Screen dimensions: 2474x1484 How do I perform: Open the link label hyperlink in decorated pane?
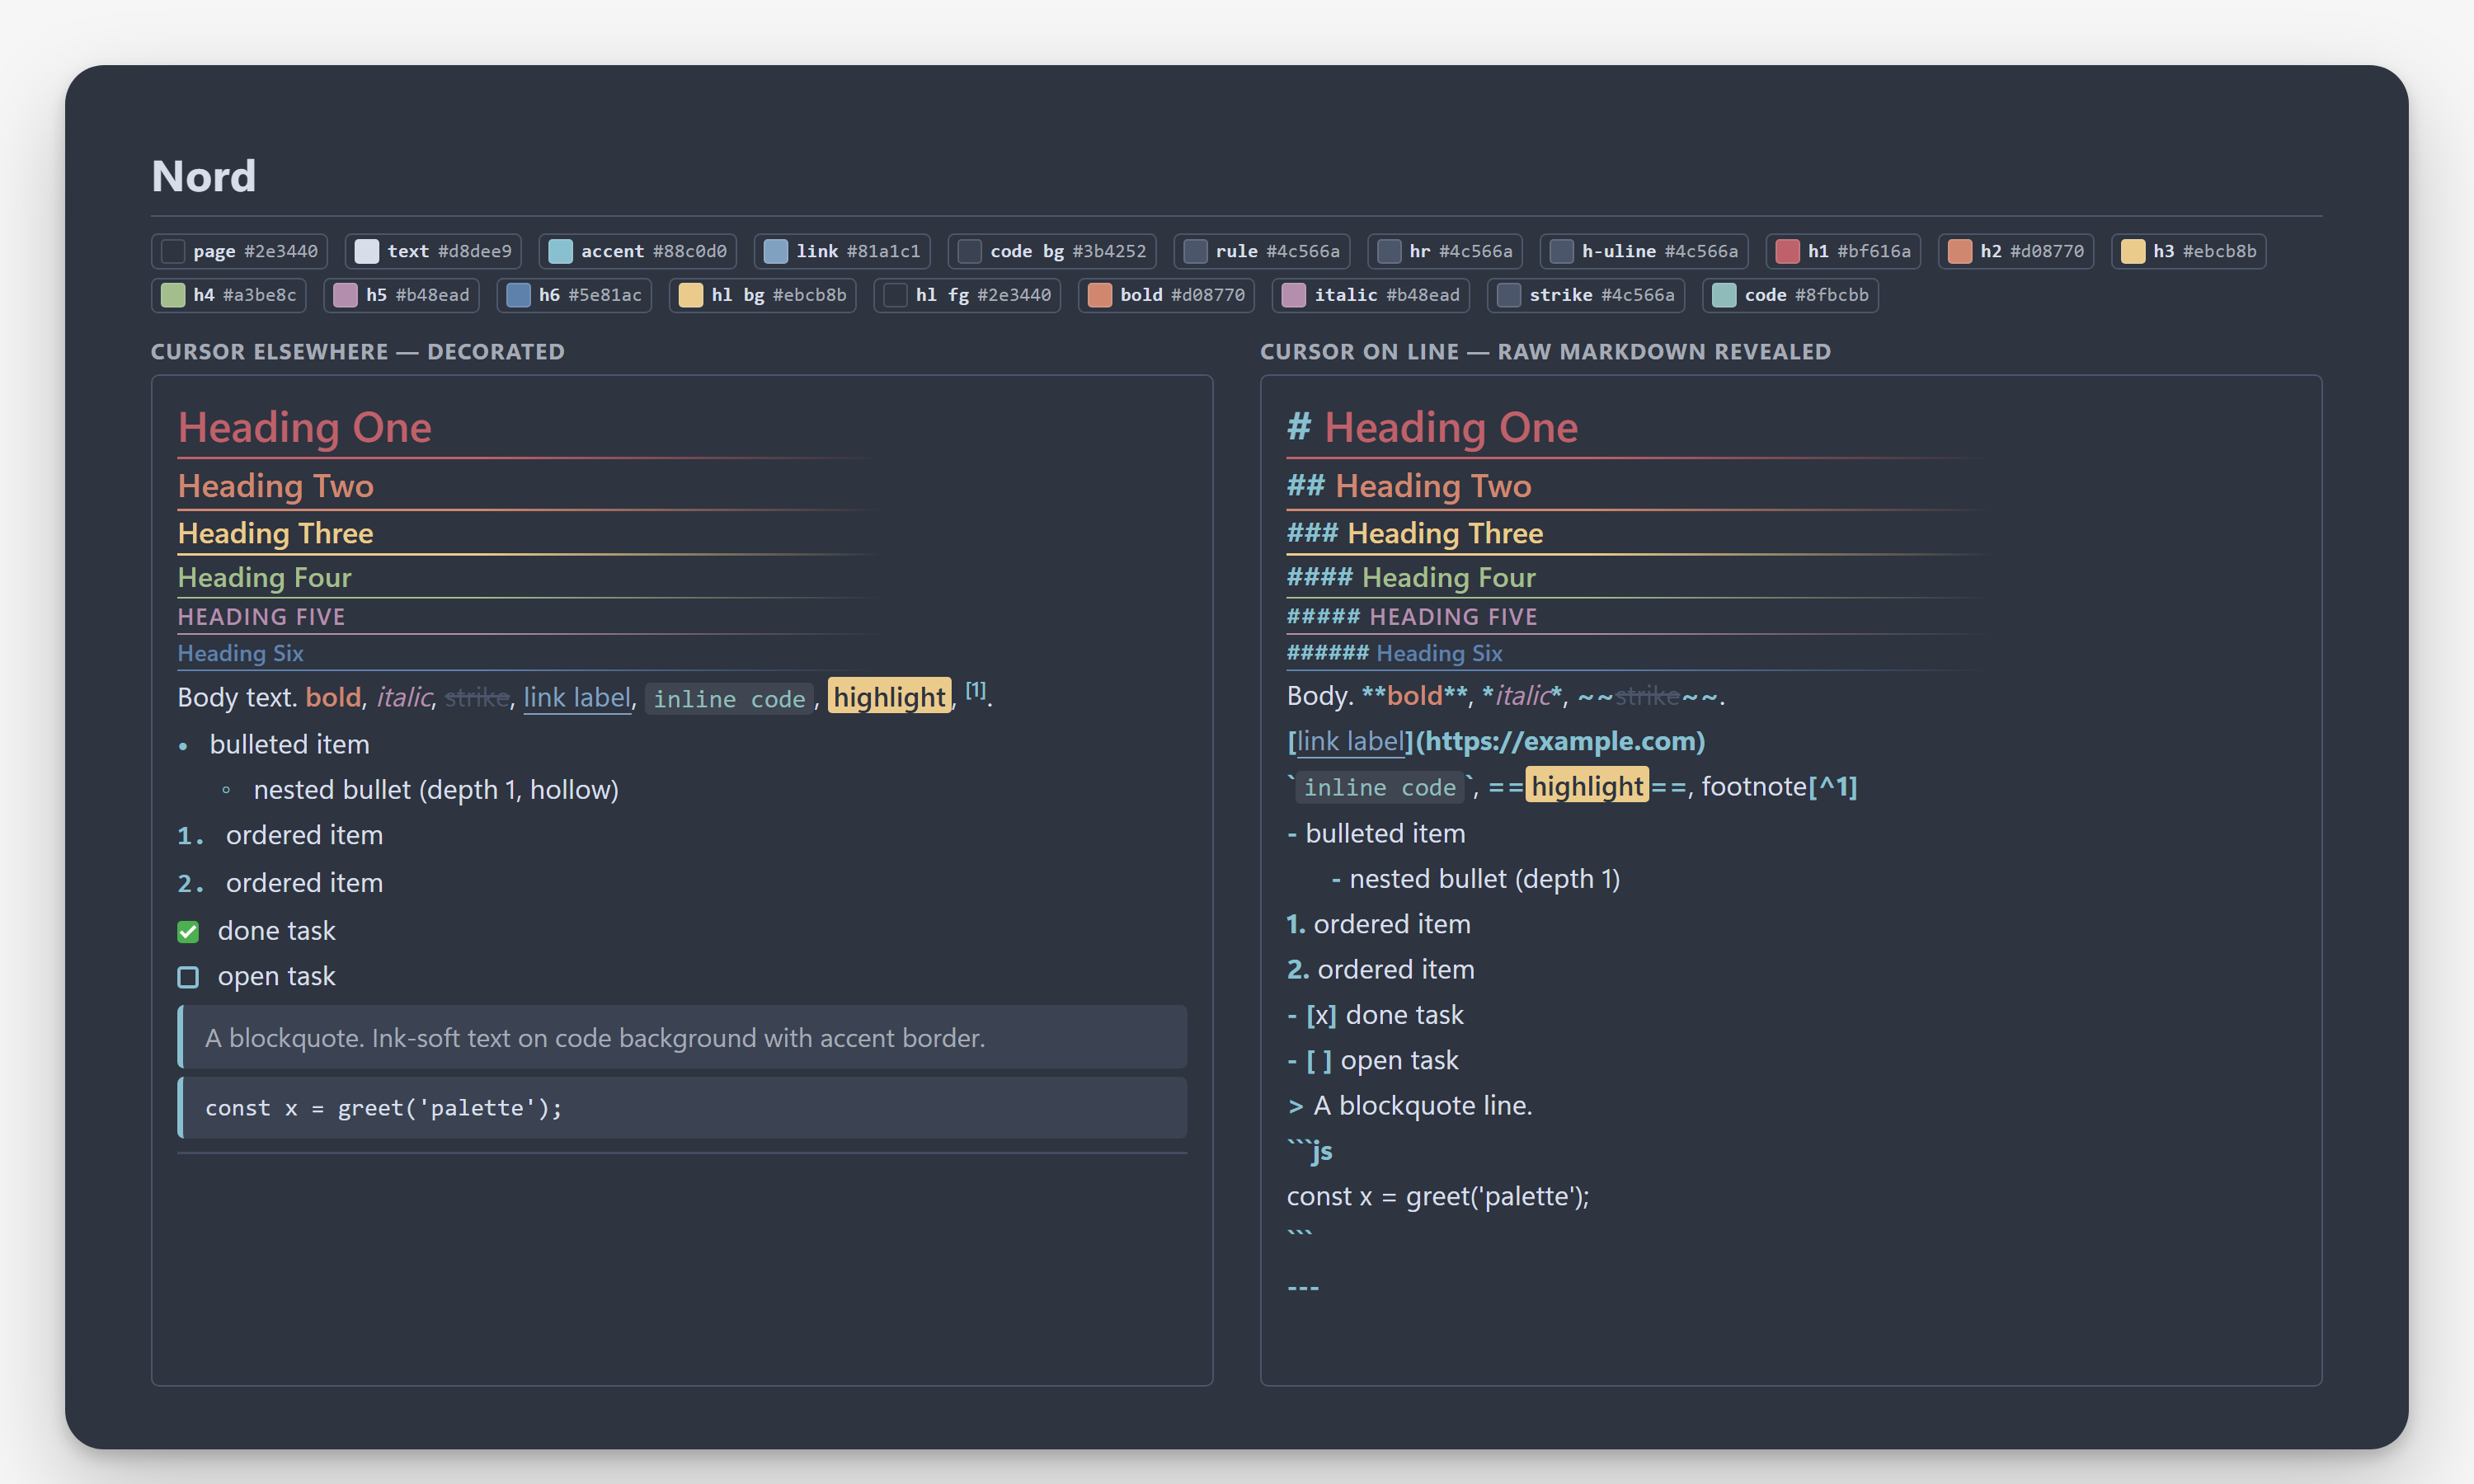pyautogui.click(x=577, y=697)
